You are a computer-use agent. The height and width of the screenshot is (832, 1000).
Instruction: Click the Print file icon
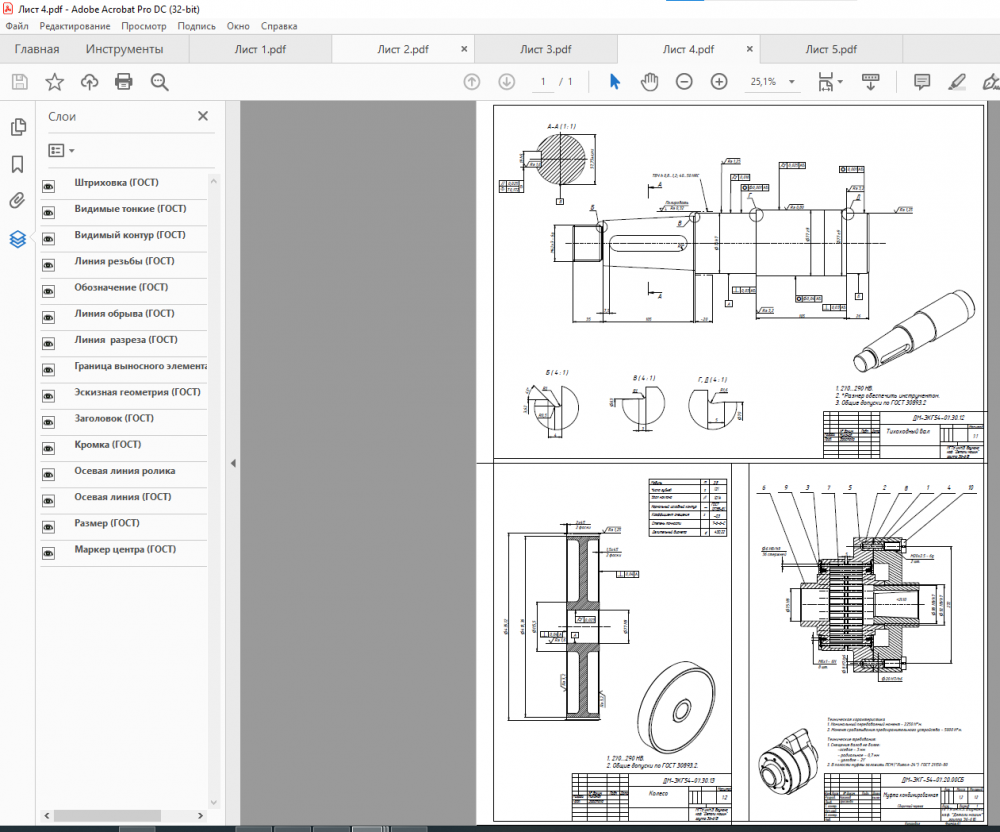pyautogui.click(x=124, y=82)
